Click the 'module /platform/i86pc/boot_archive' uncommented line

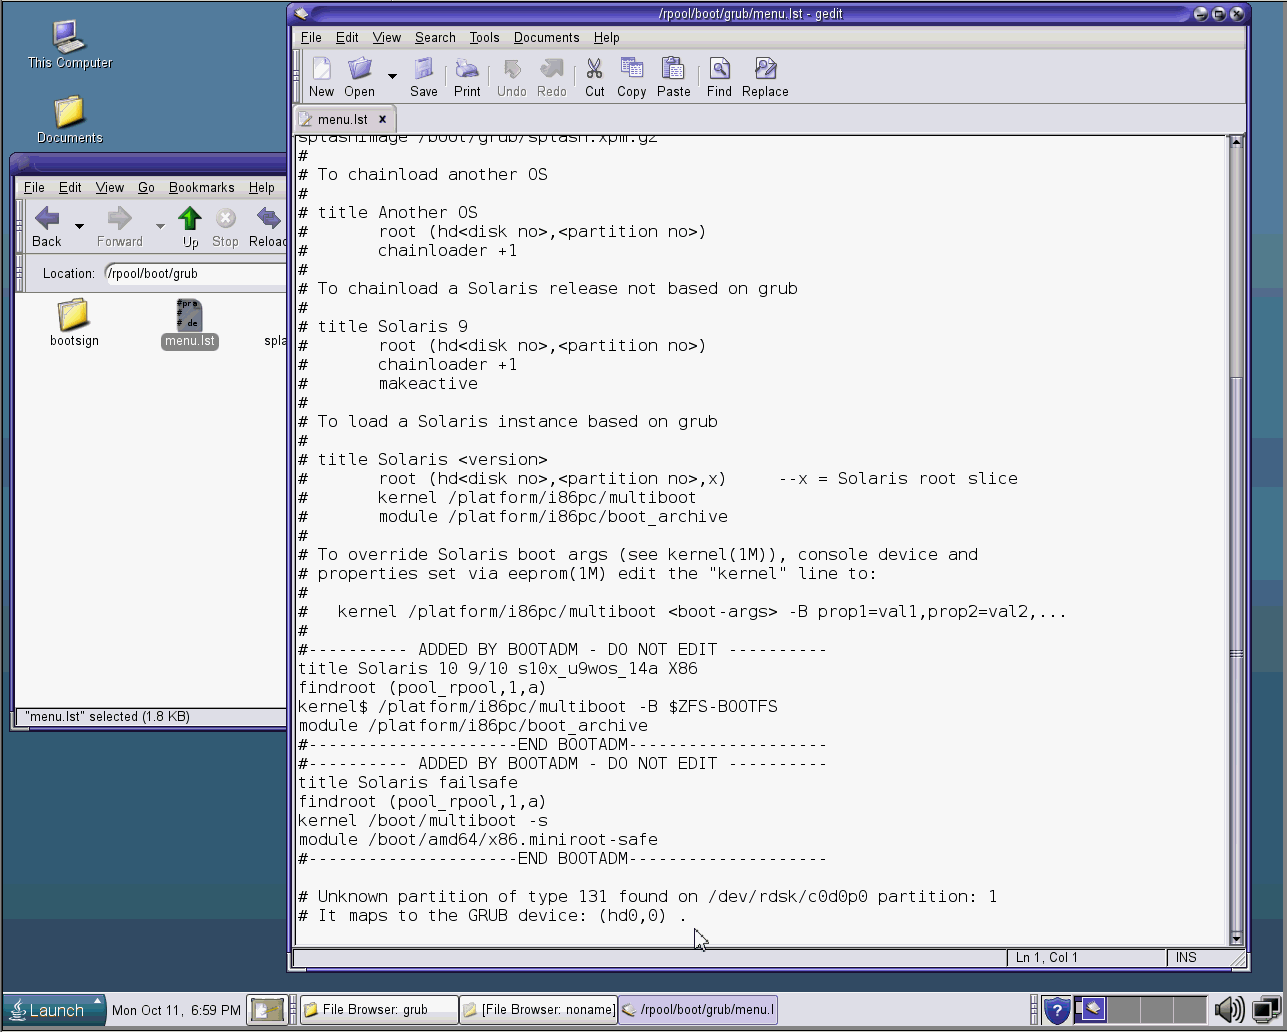[x=473, y=726]
